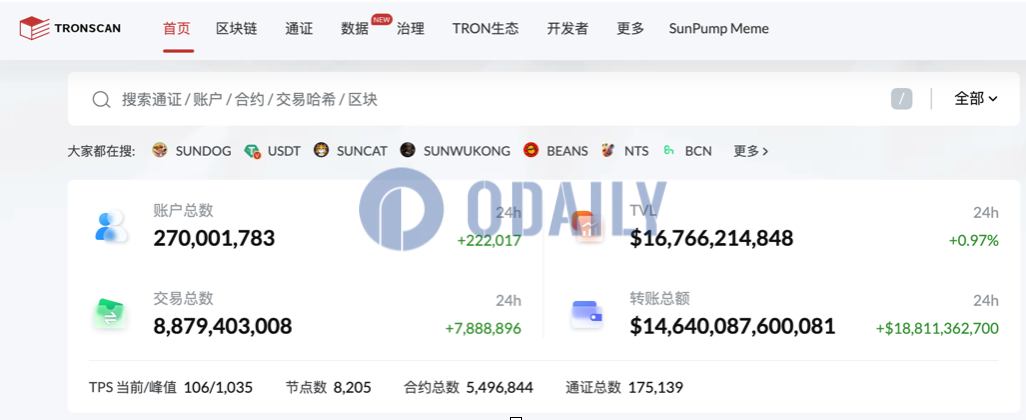1026x420 pixels.
Task: Click the SUNWUKONG token icon
Action: [x=408, y=150]
